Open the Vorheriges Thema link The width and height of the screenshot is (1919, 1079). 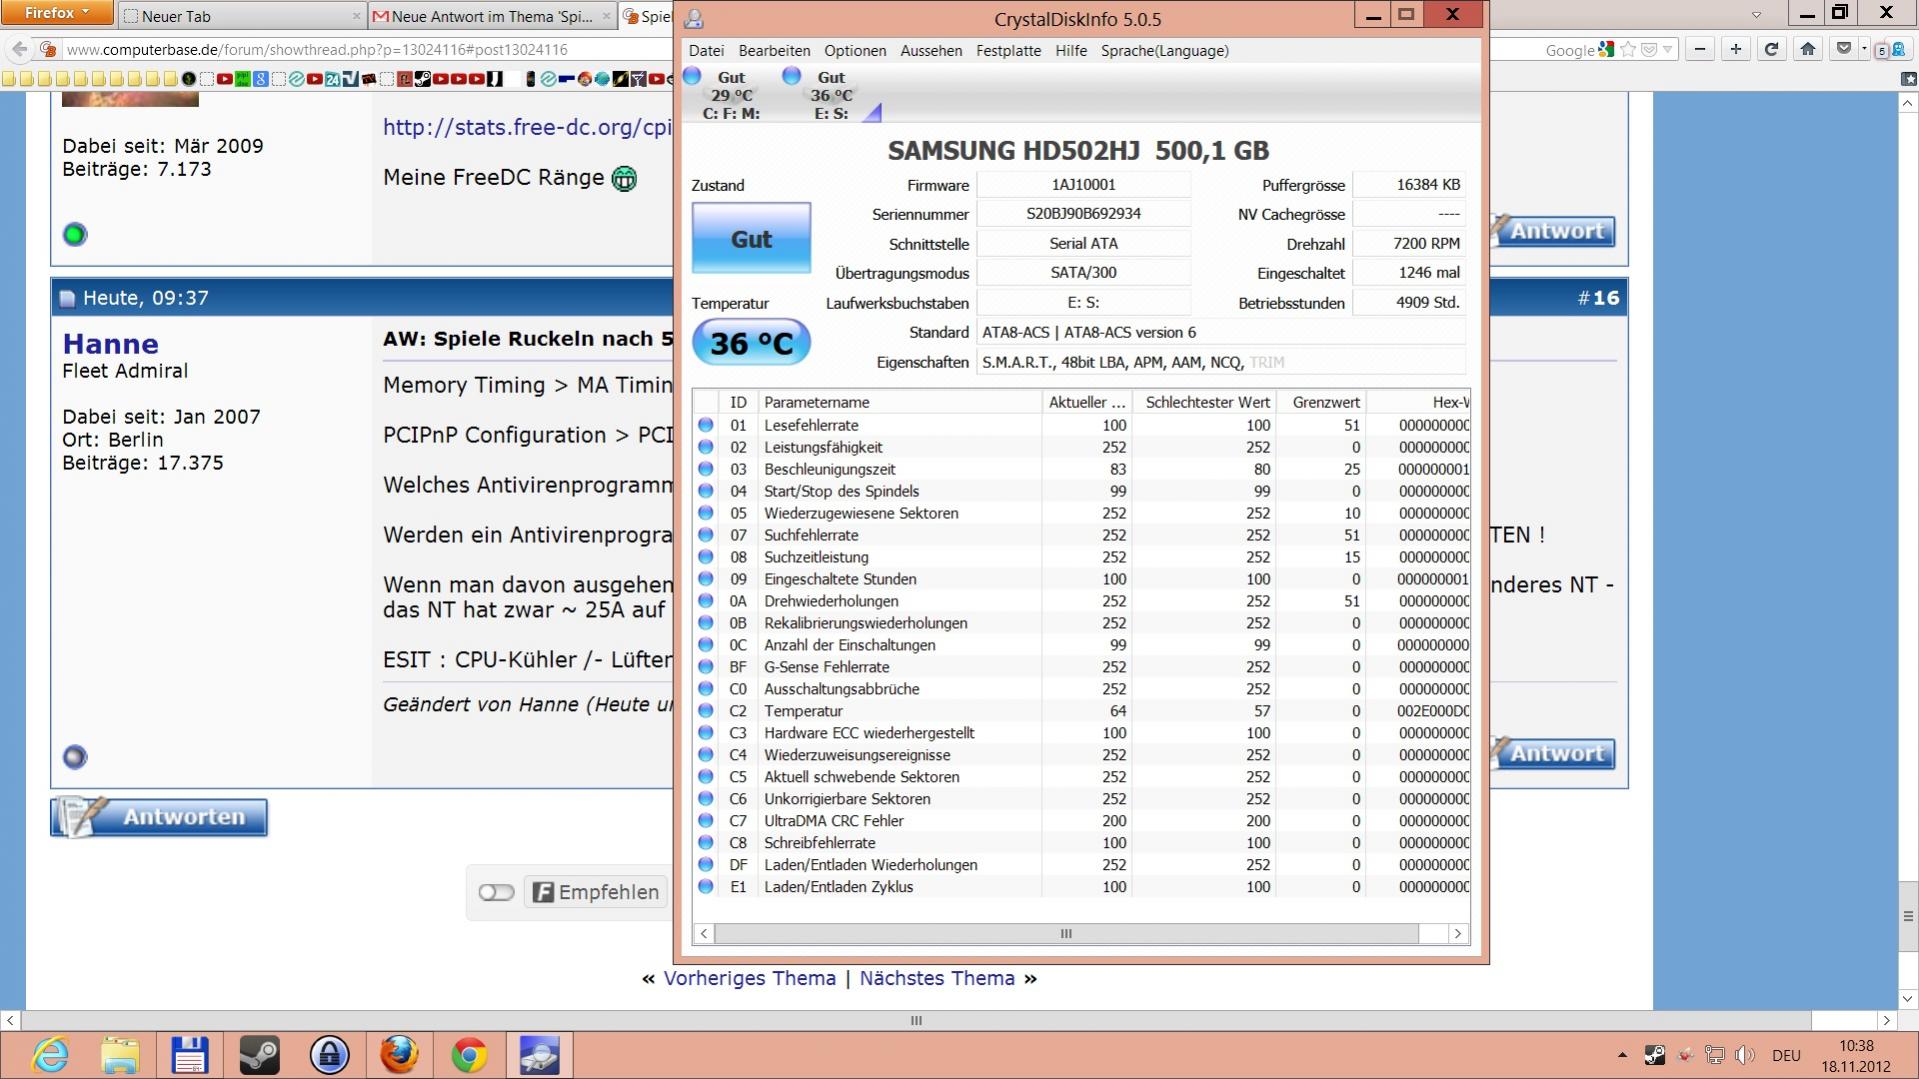pyautogui.click(x=749, y=978)
